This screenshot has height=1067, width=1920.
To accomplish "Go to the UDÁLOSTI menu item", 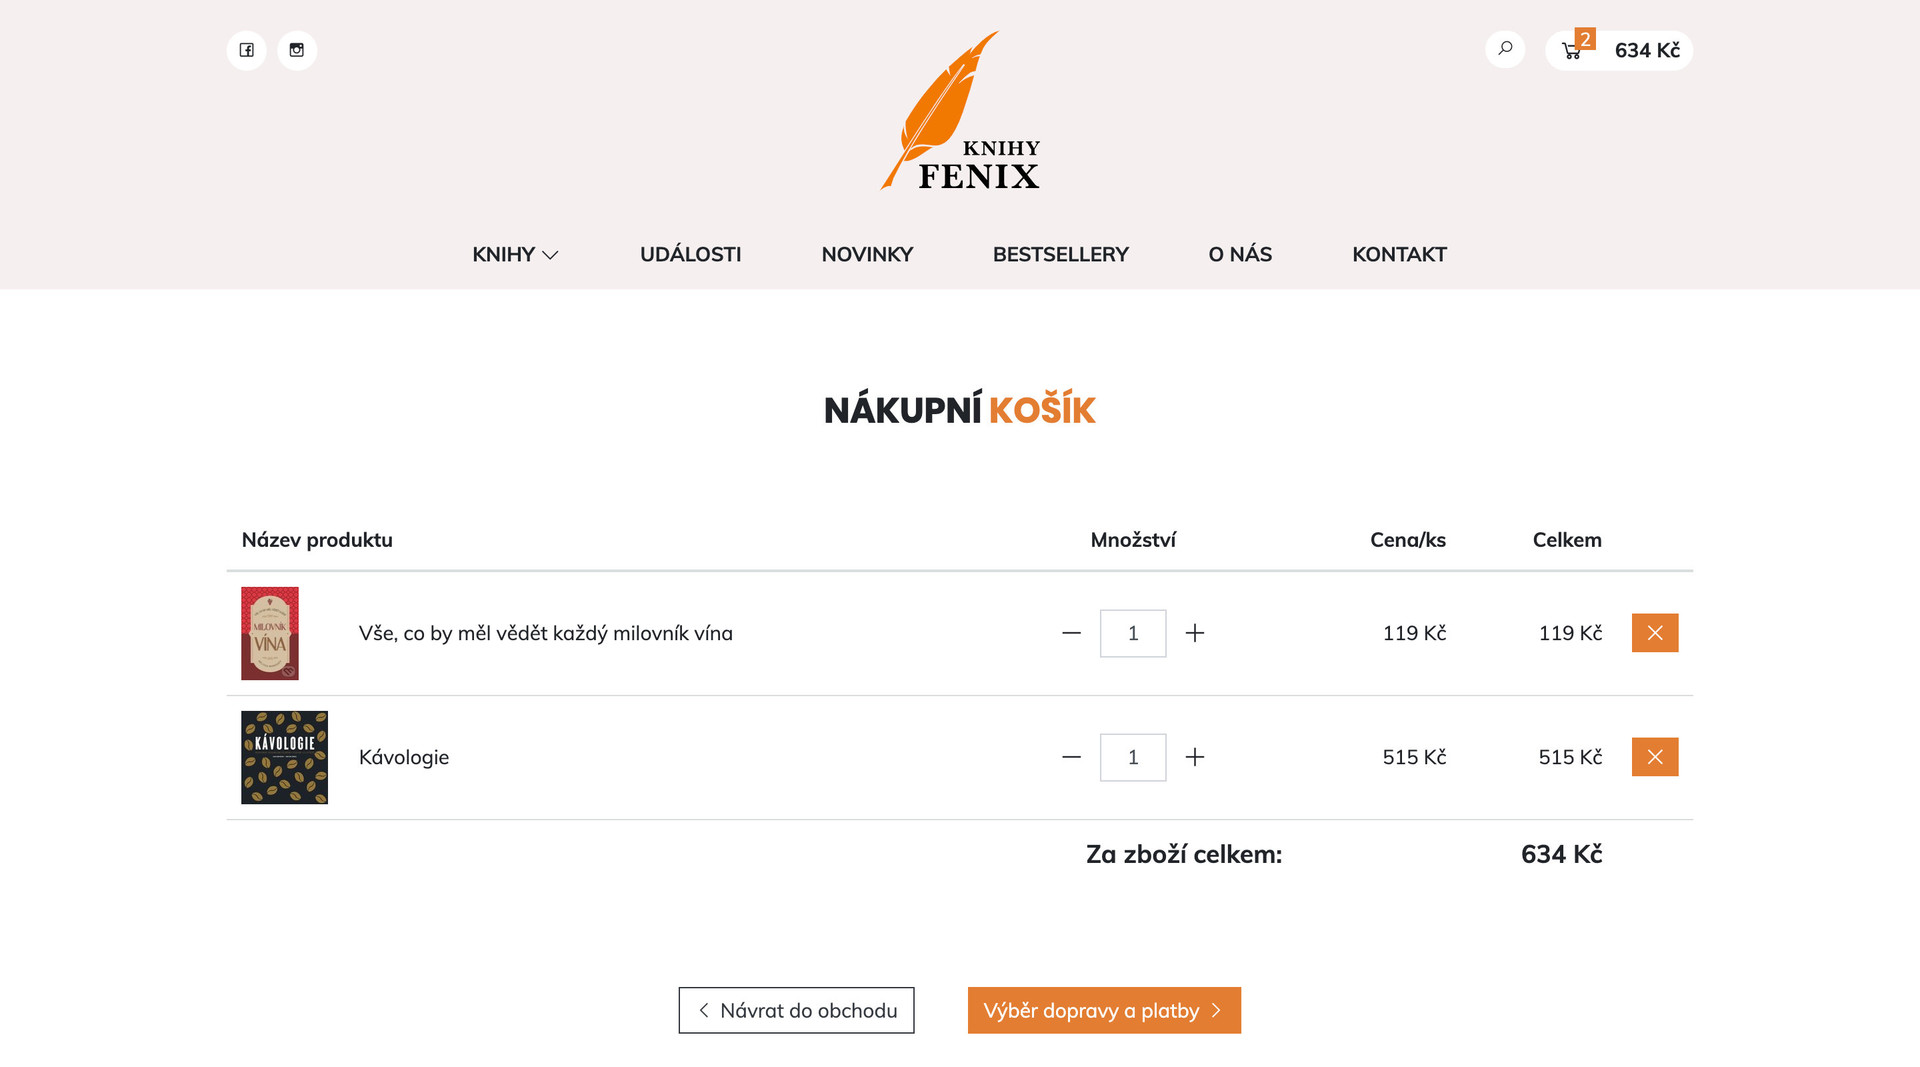I will 690,254.
